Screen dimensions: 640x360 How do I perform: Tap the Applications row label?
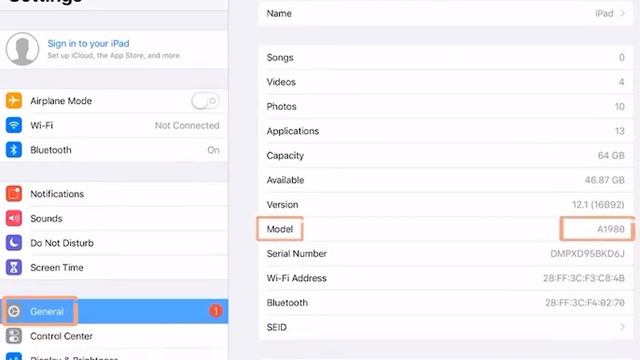point(293,131)
